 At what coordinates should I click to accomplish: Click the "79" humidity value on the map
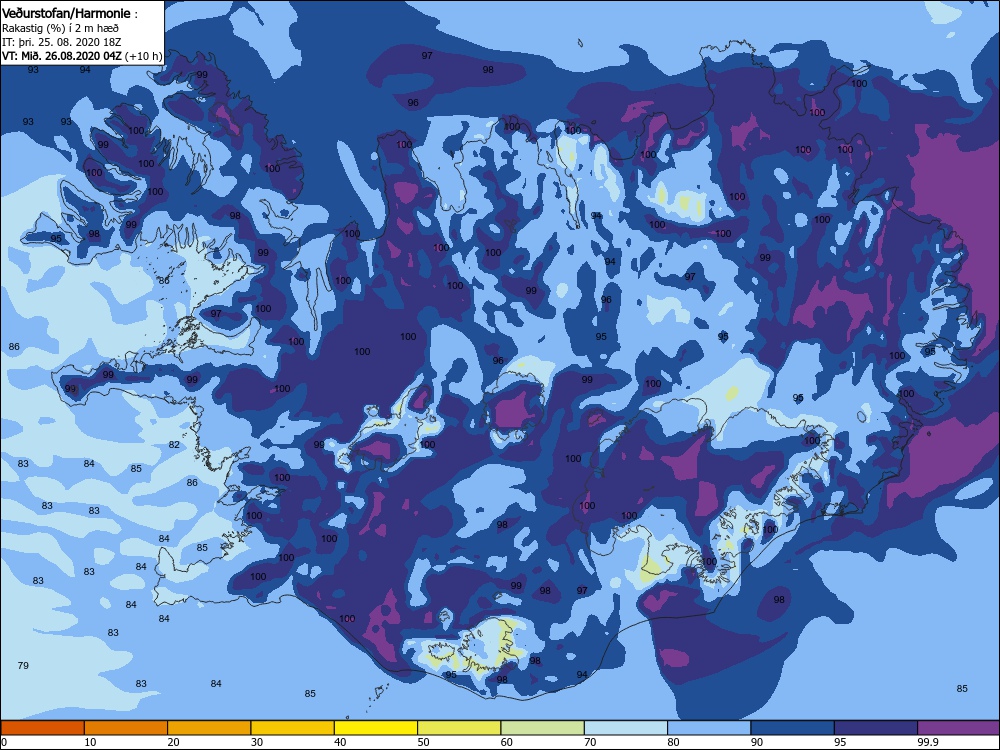24,665
